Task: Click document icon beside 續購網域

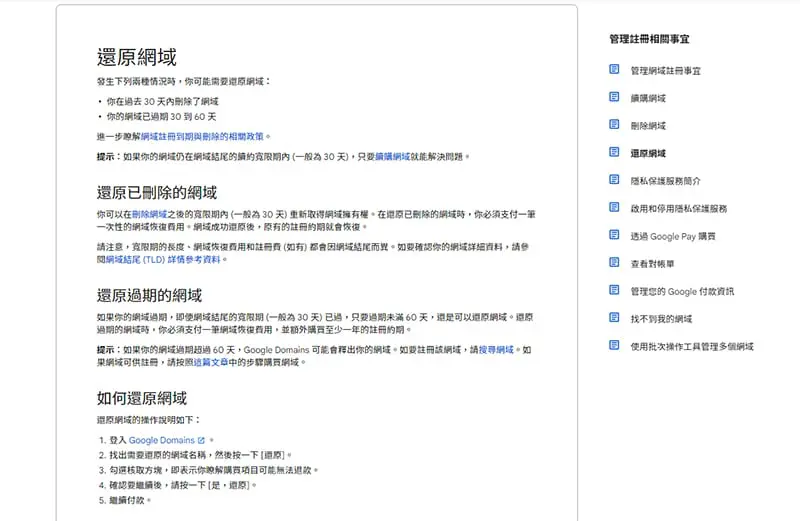Action: [x=614, y=98]
